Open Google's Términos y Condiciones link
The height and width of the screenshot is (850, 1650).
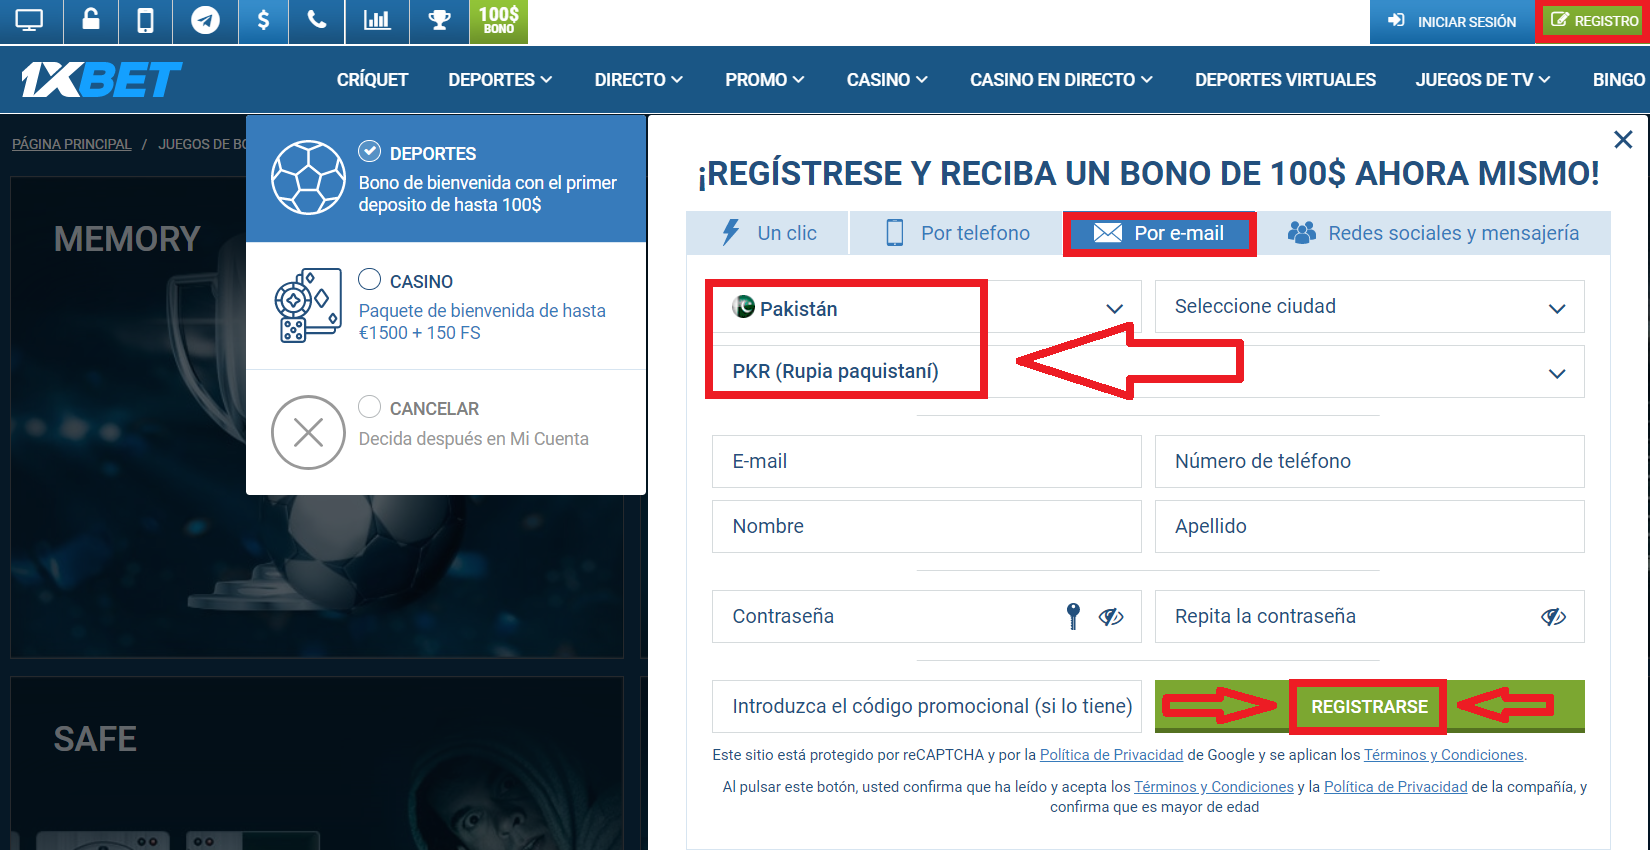coord(1444,755)
